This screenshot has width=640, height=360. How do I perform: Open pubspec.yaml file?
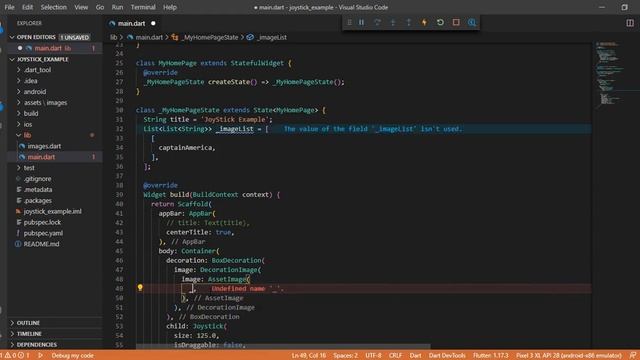pos(43,233)
